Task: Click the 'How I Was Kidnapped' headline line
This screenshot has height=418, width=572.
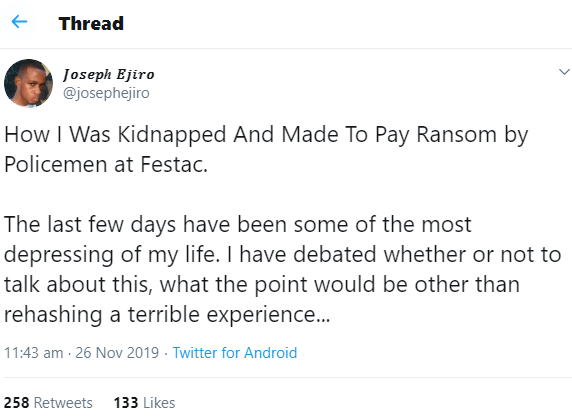Action: (x=266, y=135)
